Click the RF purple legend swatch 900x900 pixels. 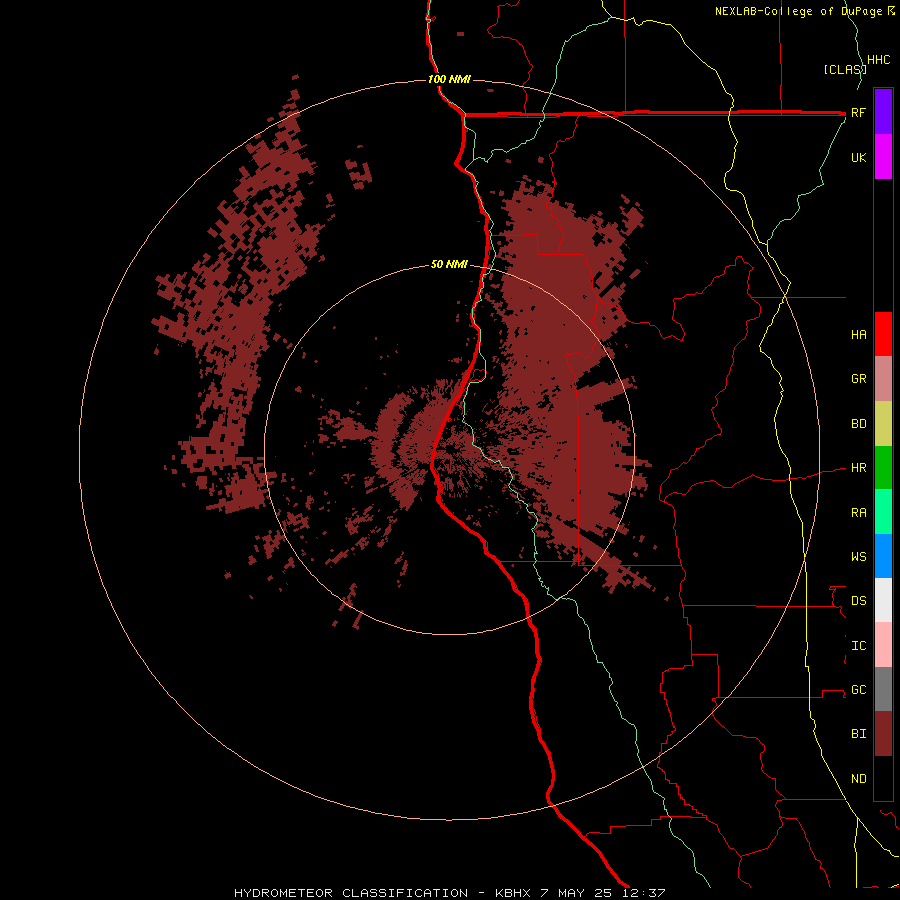(x=883, y=112)
